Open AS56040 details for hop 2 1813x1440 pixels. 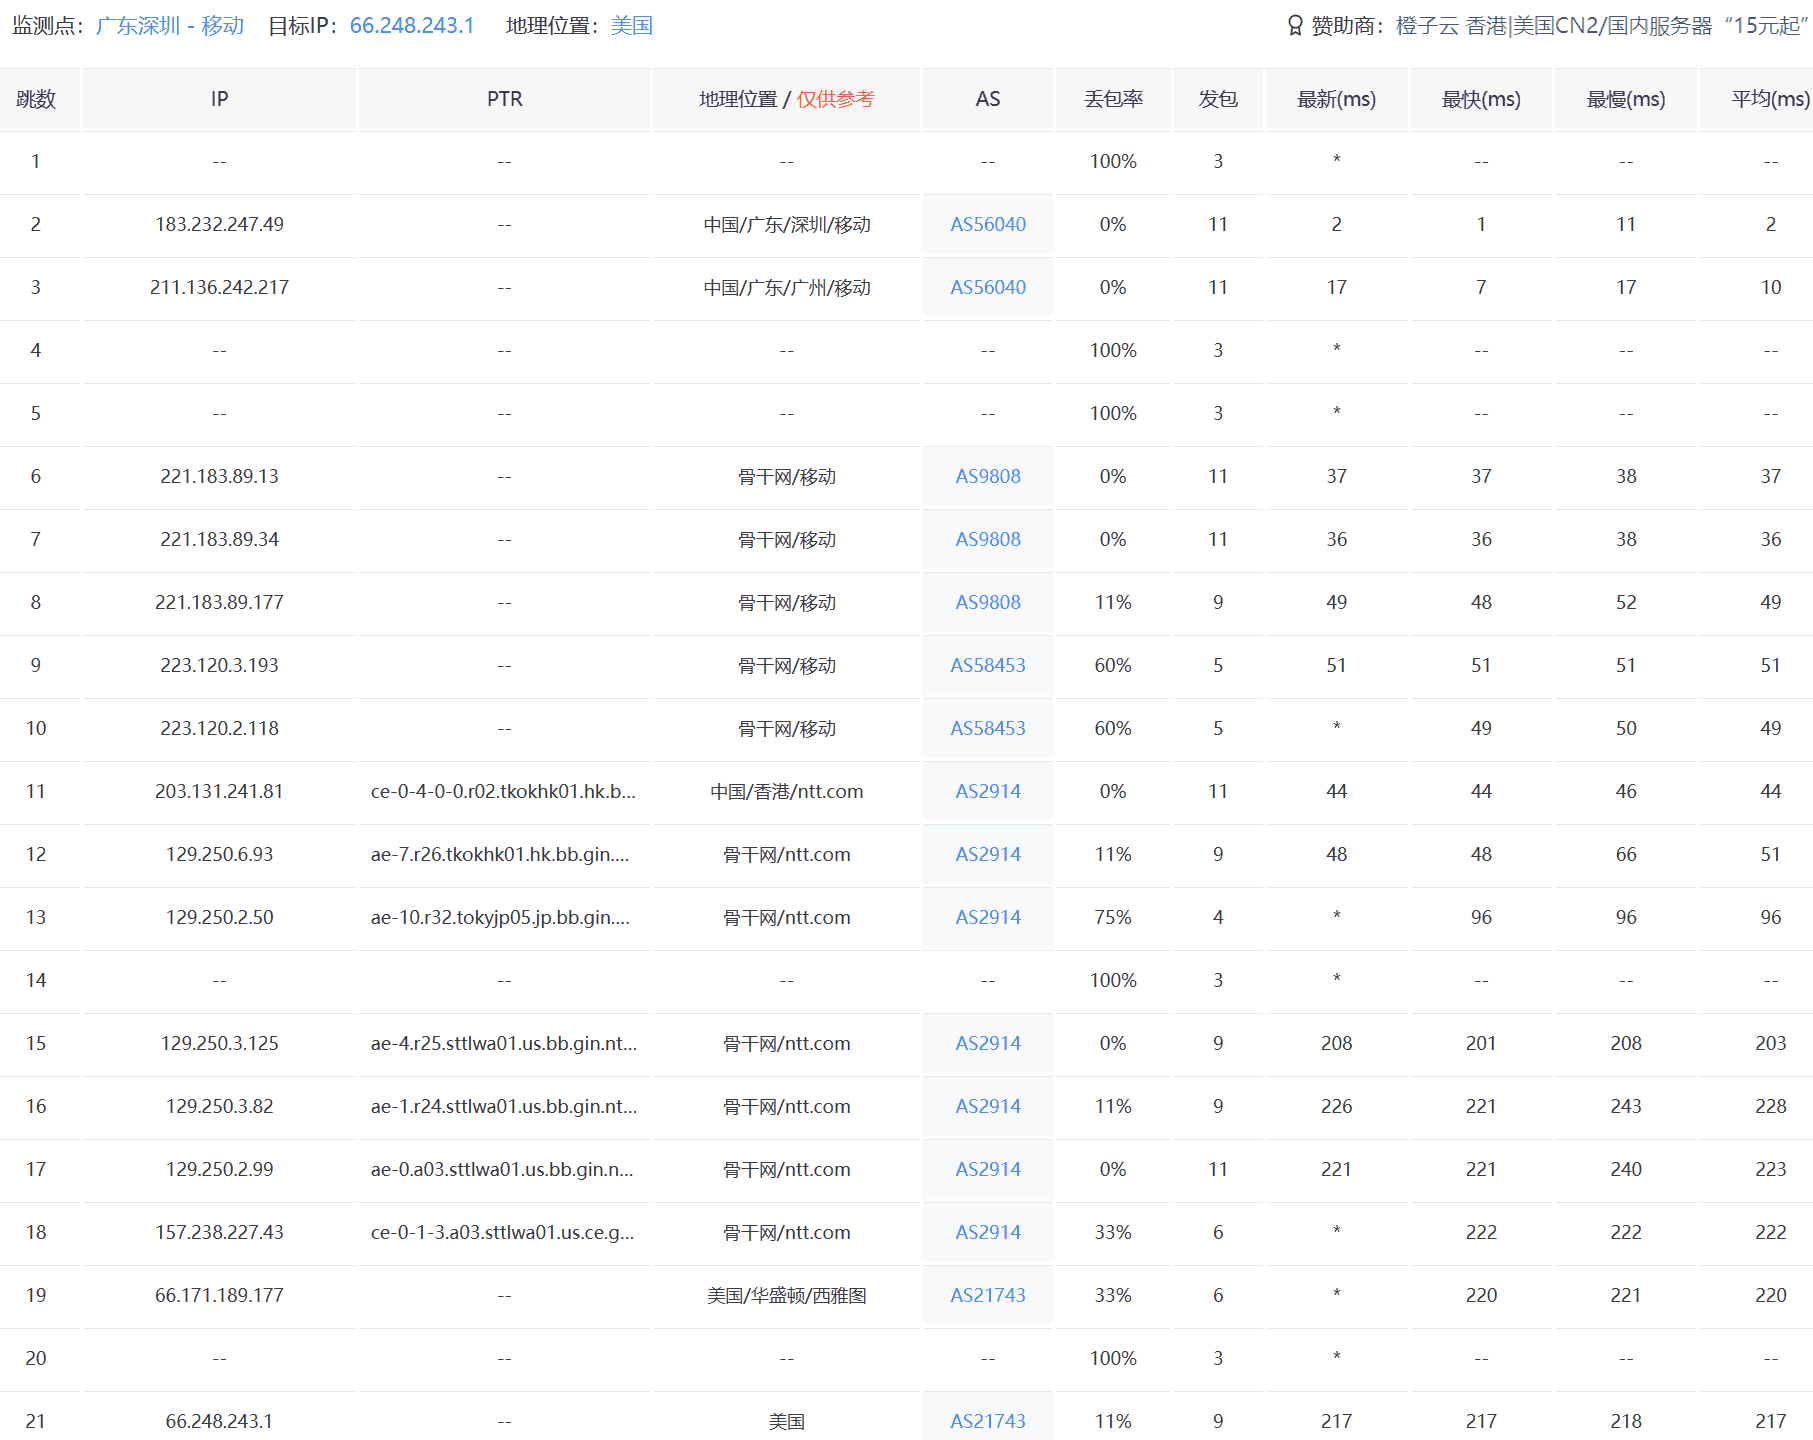987,224
